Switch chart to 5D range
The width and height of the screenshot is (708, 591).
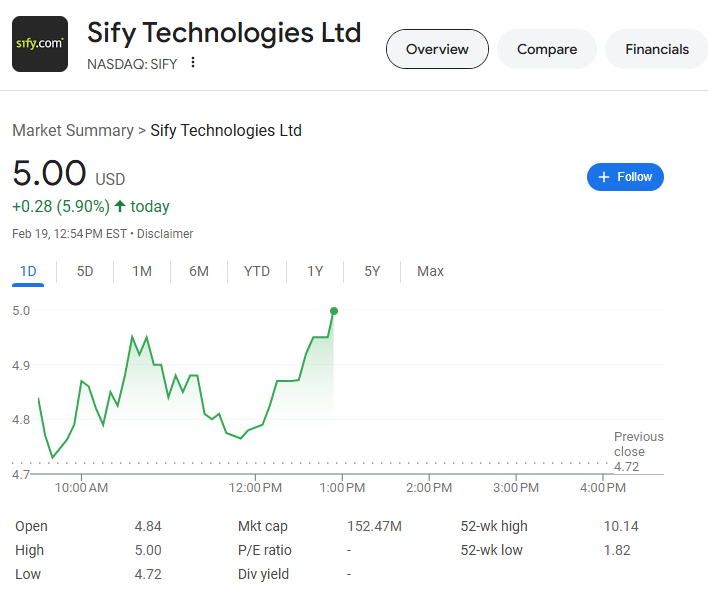(x=85, y=271)
